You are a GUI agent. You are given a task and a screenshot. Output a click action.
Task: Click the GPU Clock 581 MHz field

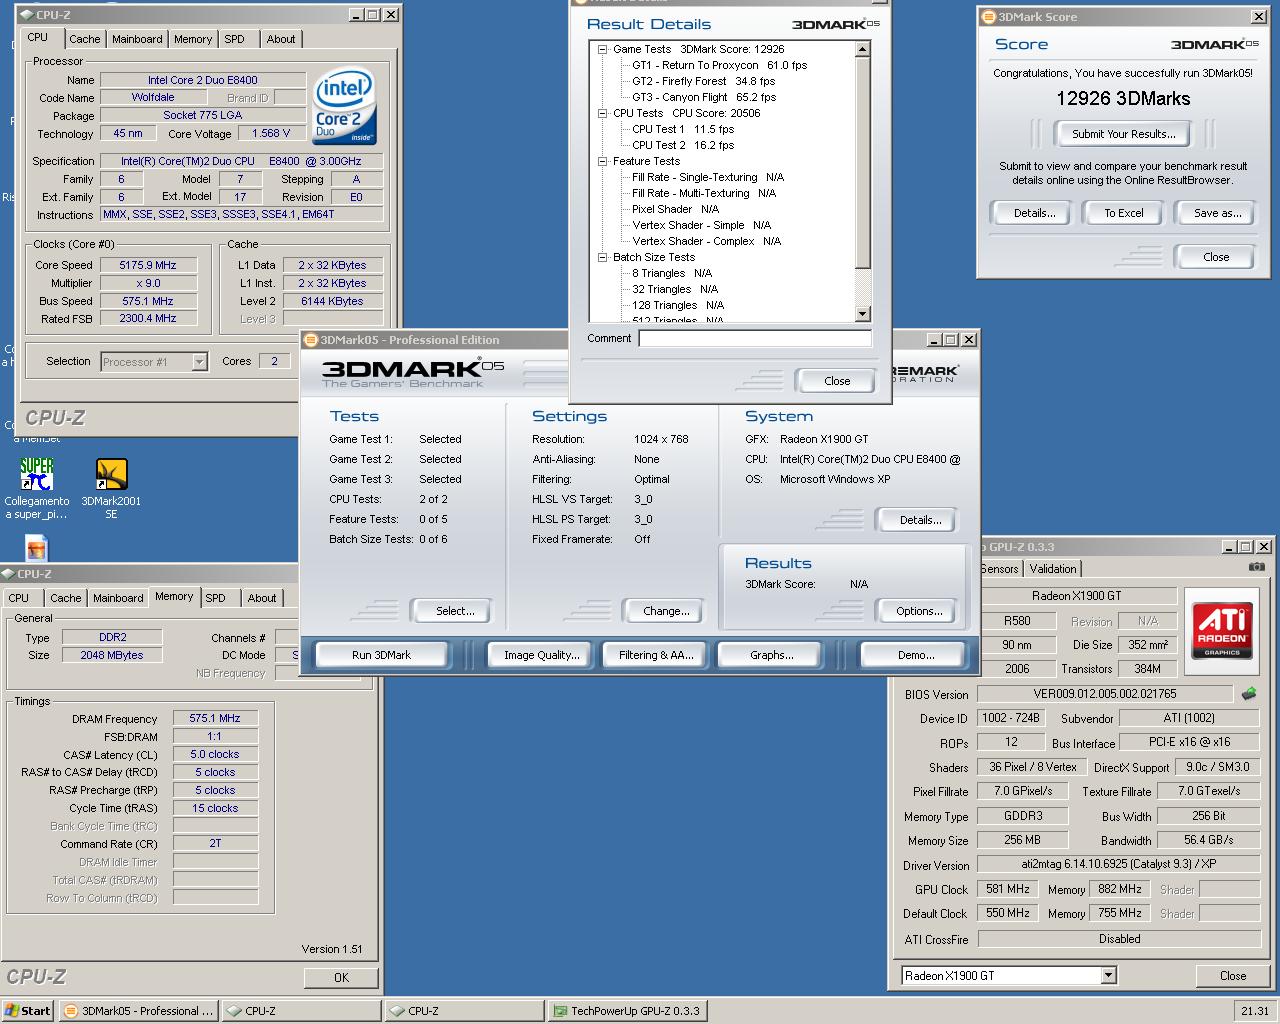[x=1008, y=889]
